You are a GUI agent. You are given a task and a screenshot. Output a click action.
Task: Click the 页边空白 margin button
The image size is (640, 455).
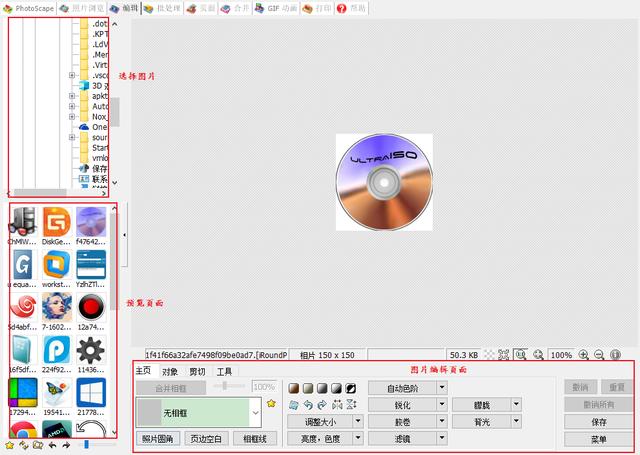206,439
